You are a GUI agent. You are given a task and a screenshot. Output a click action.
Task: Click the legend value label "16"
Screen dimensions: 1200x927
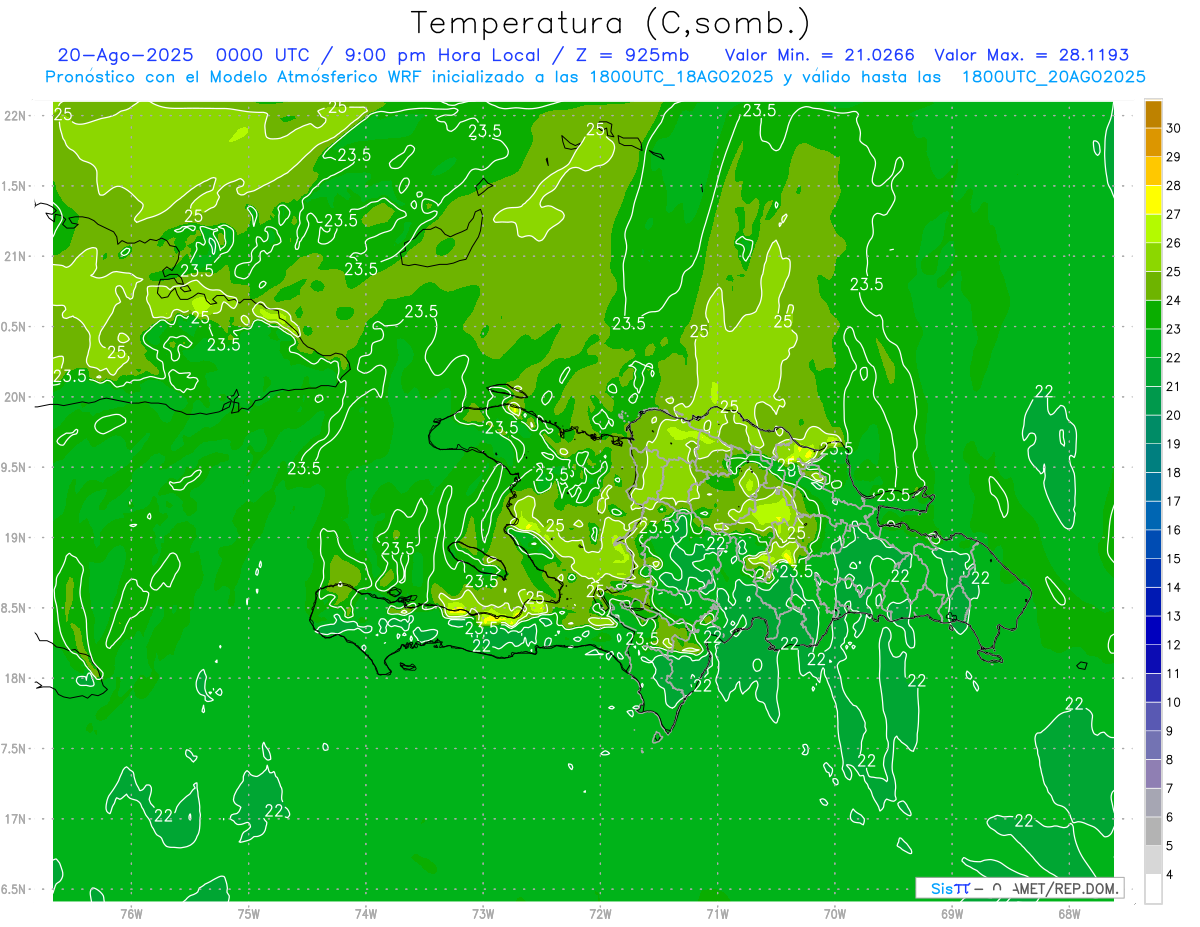(1174, 530)
